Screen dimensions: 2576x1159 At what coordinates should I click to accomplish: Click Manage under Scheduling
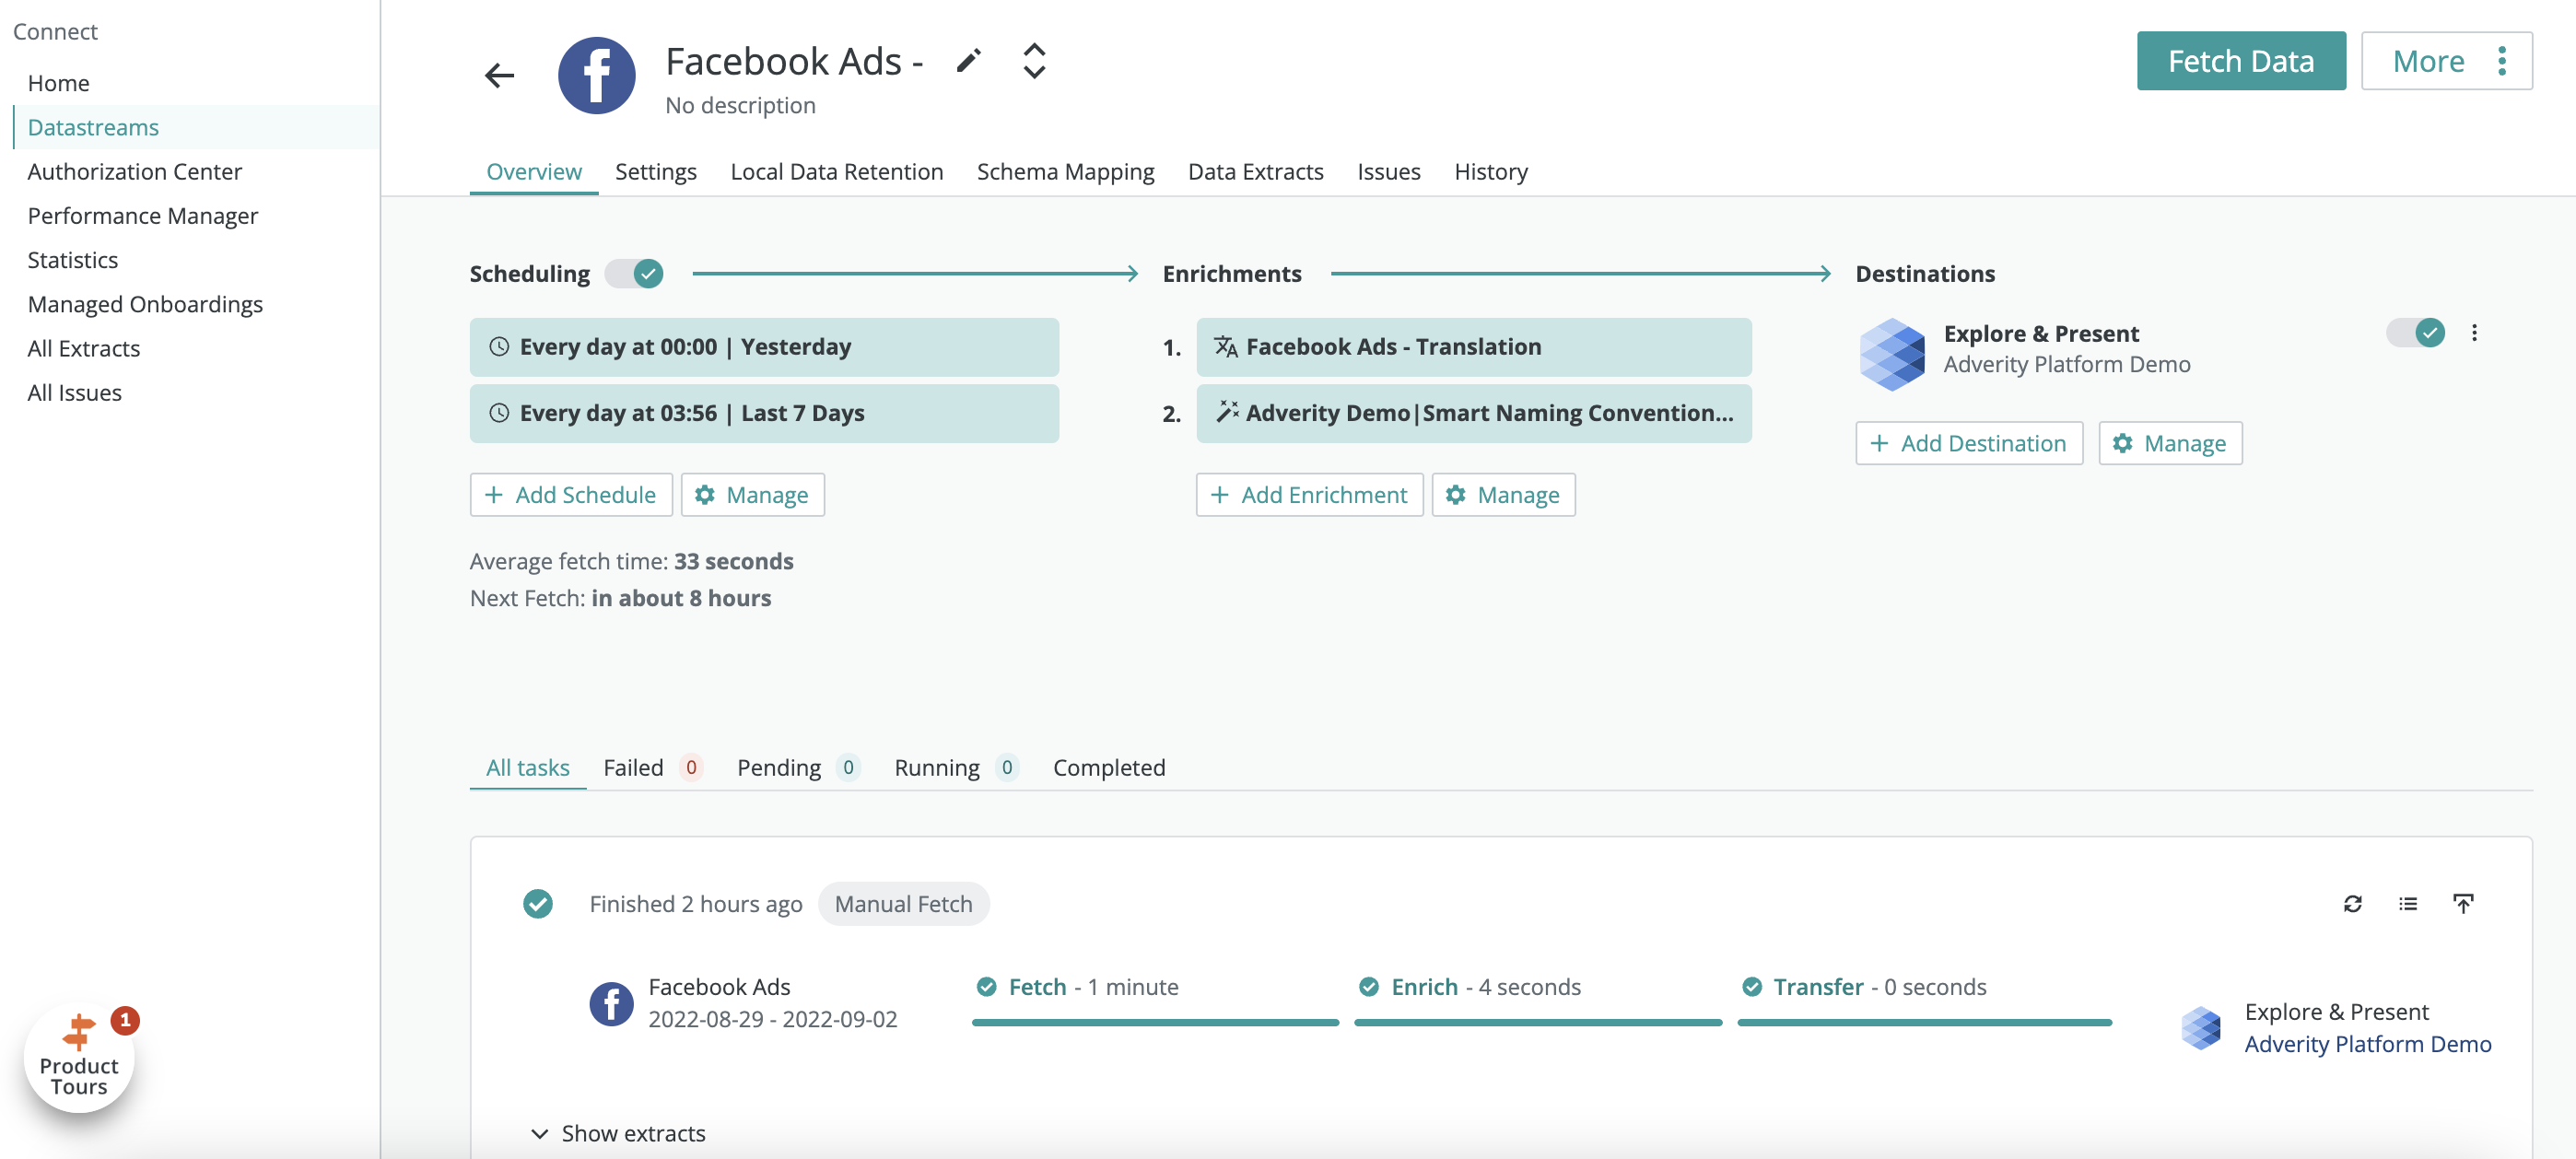(x=752, y=495)
